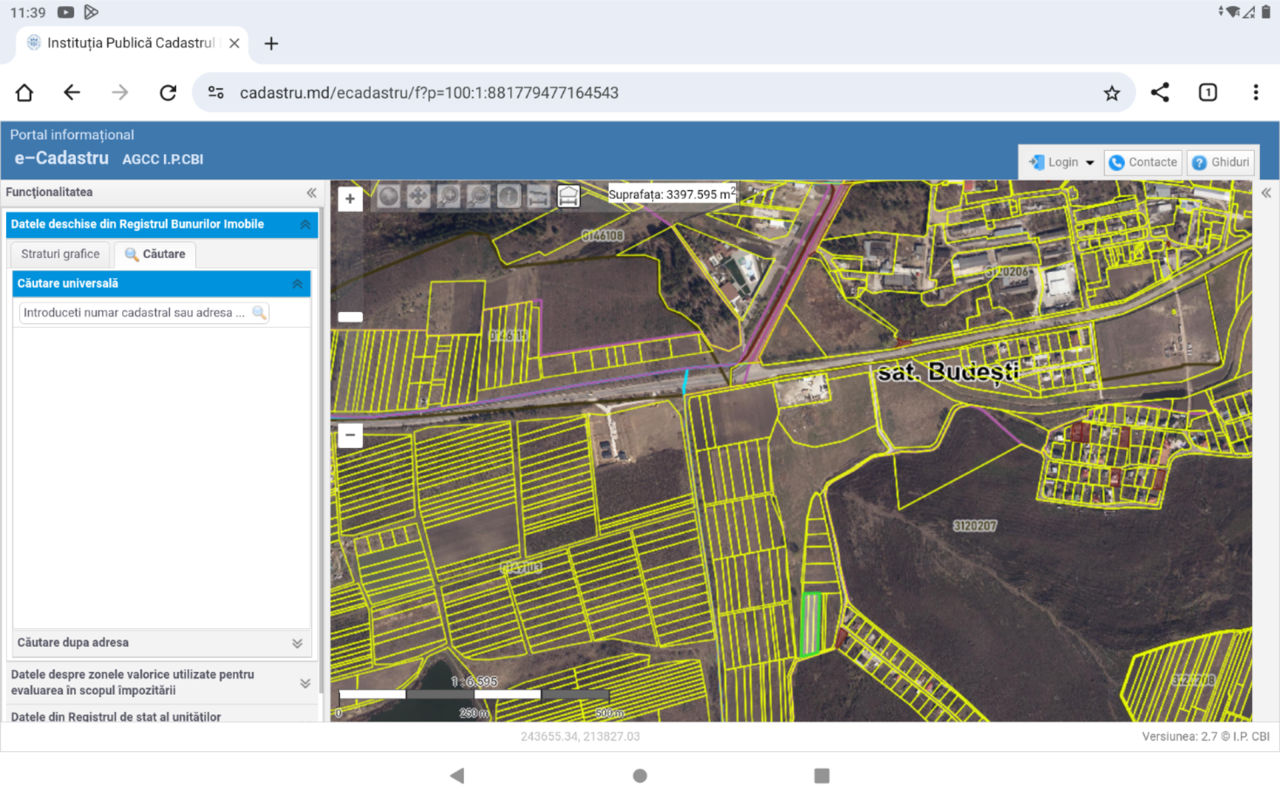The width and height of the screenshot is (1280, 800).
Task: Click the sat. Budești label on the map
Action: [x=948, y=372]
